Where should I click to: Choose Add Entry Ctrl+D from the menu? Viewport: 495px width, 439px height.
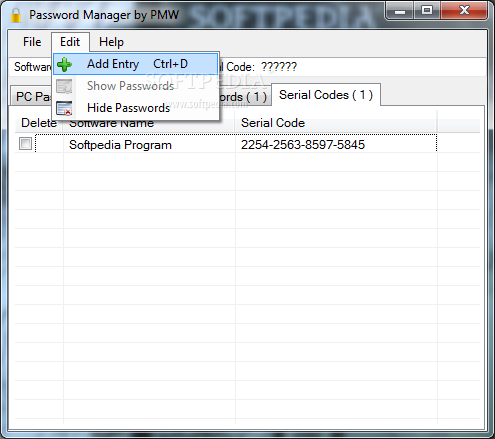[136, 64]
